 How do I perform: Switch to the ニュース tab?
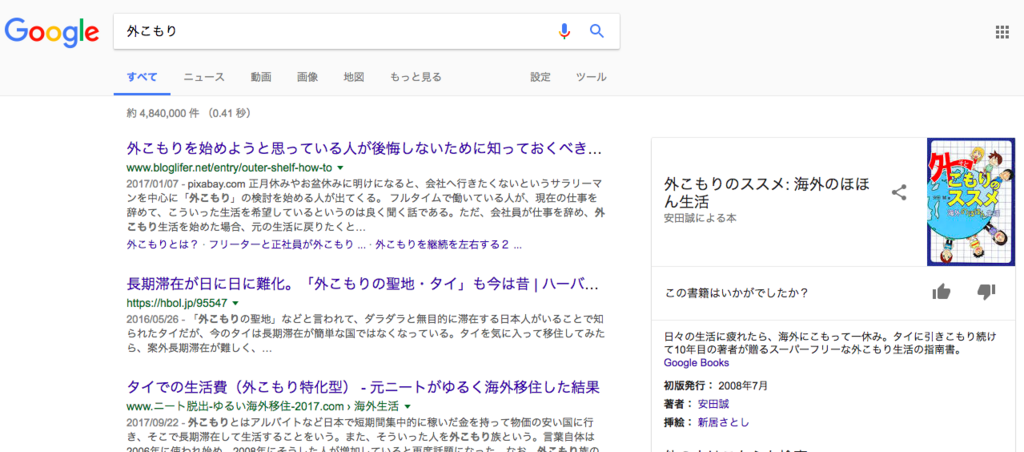coord(204,77)
